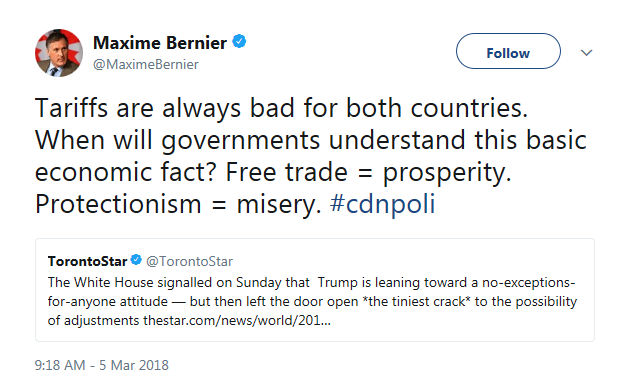This screenshot has width=631, height=386.
Task: Open the quoted TorontoStar tweet card
Action: [315, 290]
